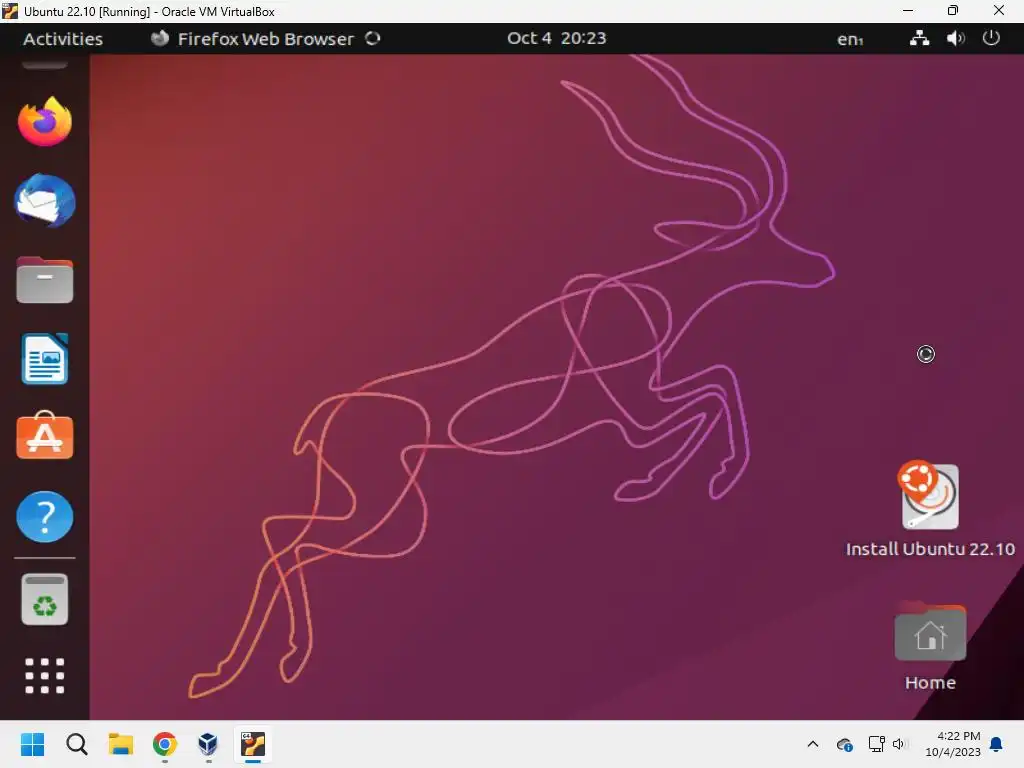Click the Windows network display tray icon

[876, 744]
